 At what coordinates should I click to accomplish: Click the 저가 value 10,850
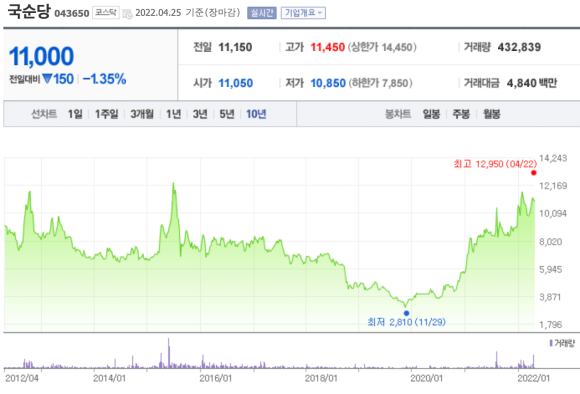click(x=328, y=83)
